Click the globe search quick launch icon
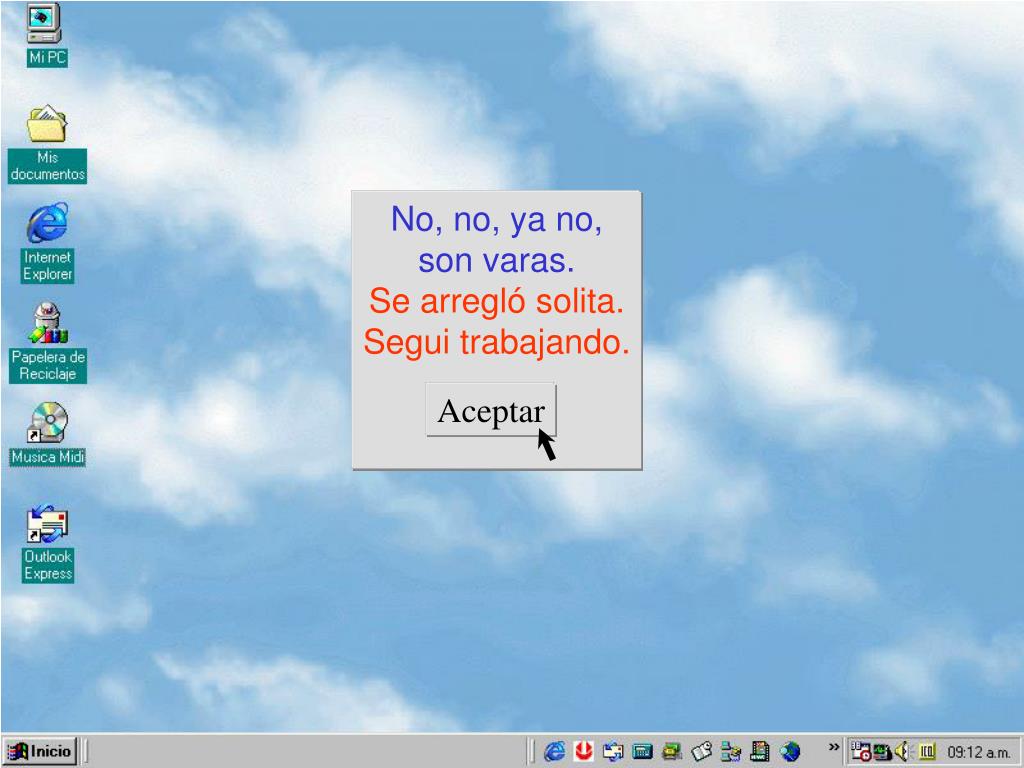The image size is (1024, 768). (x=790, y=752)
